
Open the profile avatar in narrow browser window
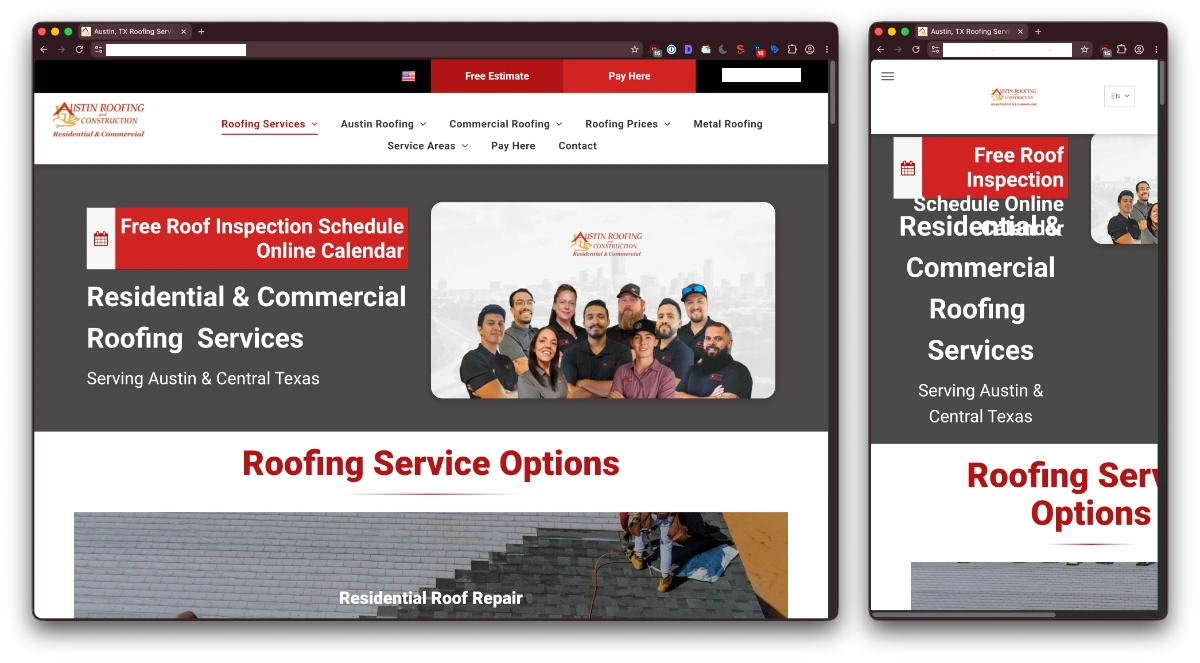pos(1139,49)
